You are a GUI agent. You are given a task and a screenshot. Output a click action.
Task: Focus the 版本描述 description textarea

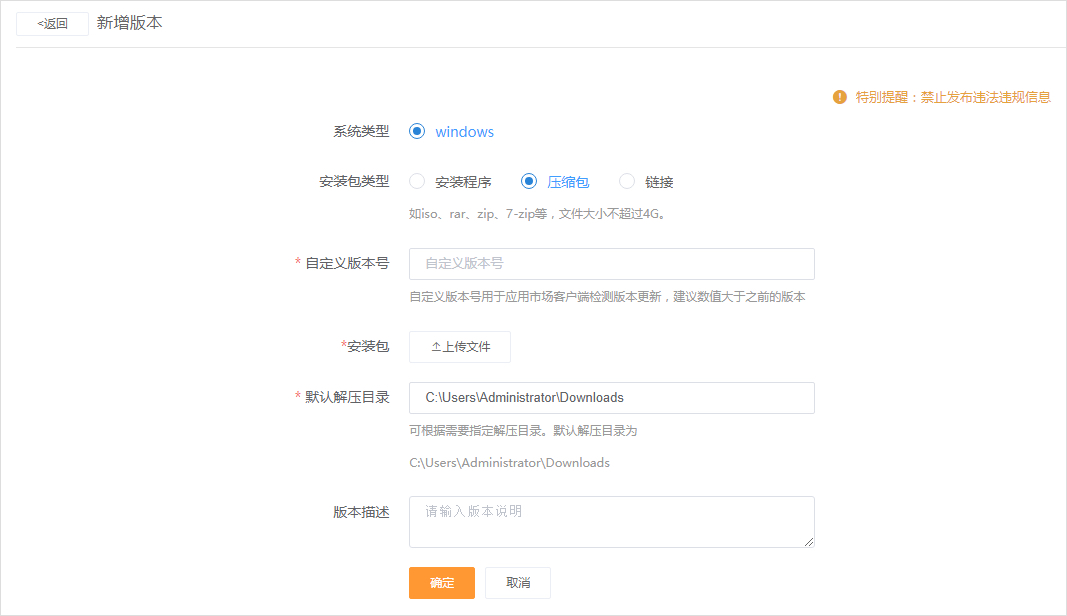(x=611, y=521)
